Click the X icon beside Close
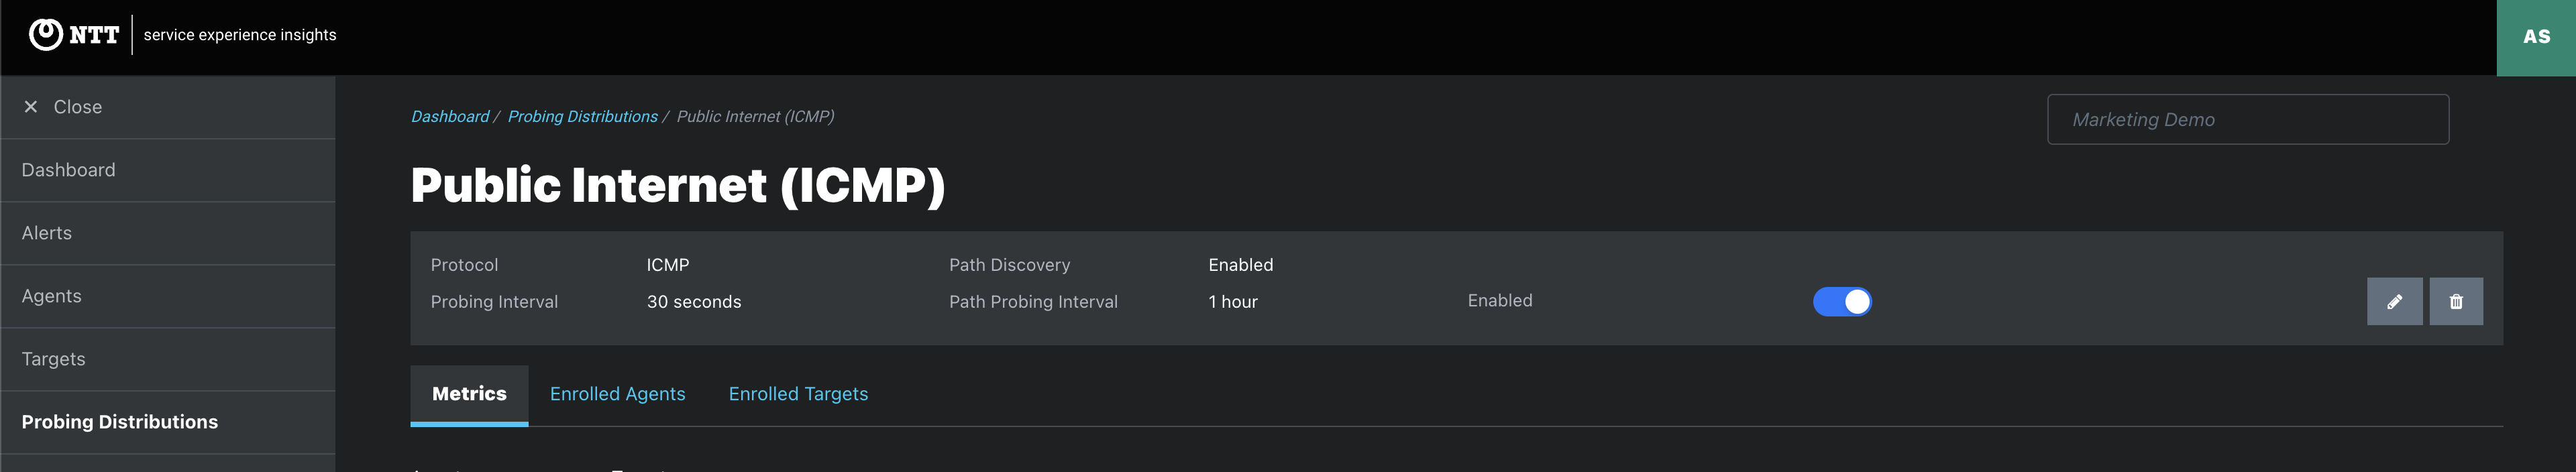This screenshot has height=472, width=2576. pos(31,107)
